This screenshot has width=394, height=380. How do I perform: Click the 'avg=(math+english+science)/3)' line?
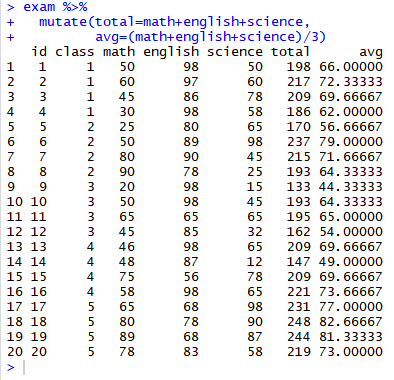point(211,37)
